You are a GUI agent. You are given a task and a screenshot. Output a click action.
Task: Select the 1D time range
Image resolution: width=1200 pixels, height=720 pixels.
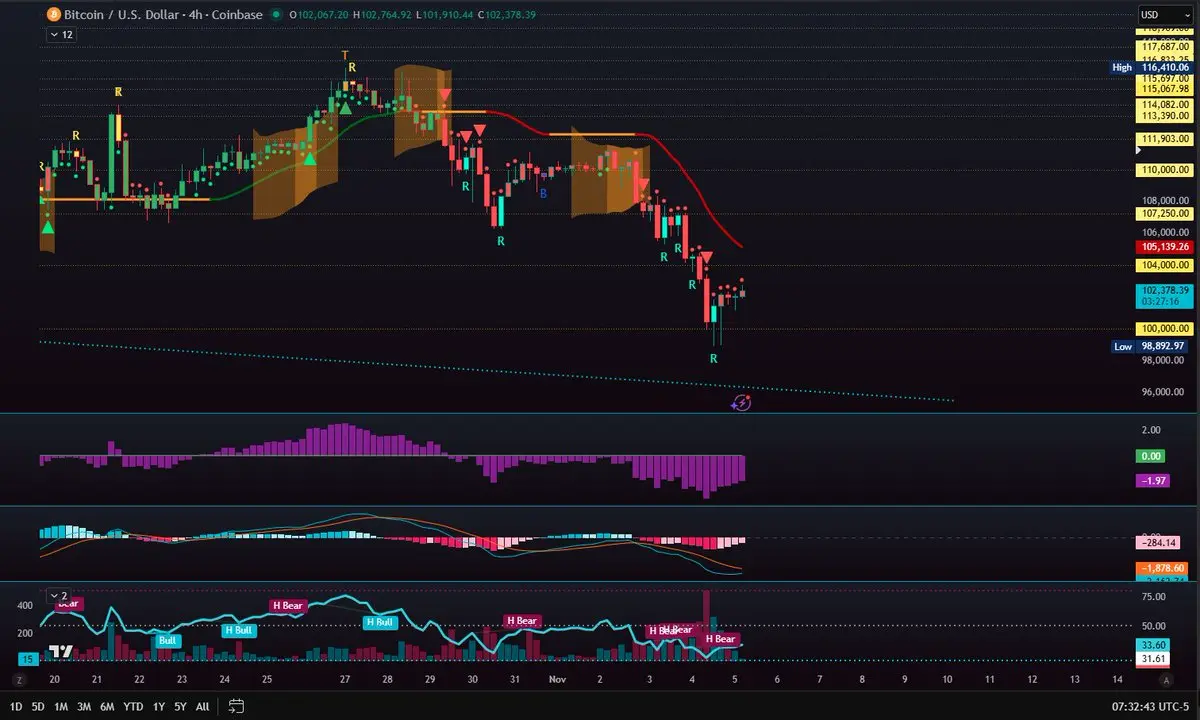16,706
